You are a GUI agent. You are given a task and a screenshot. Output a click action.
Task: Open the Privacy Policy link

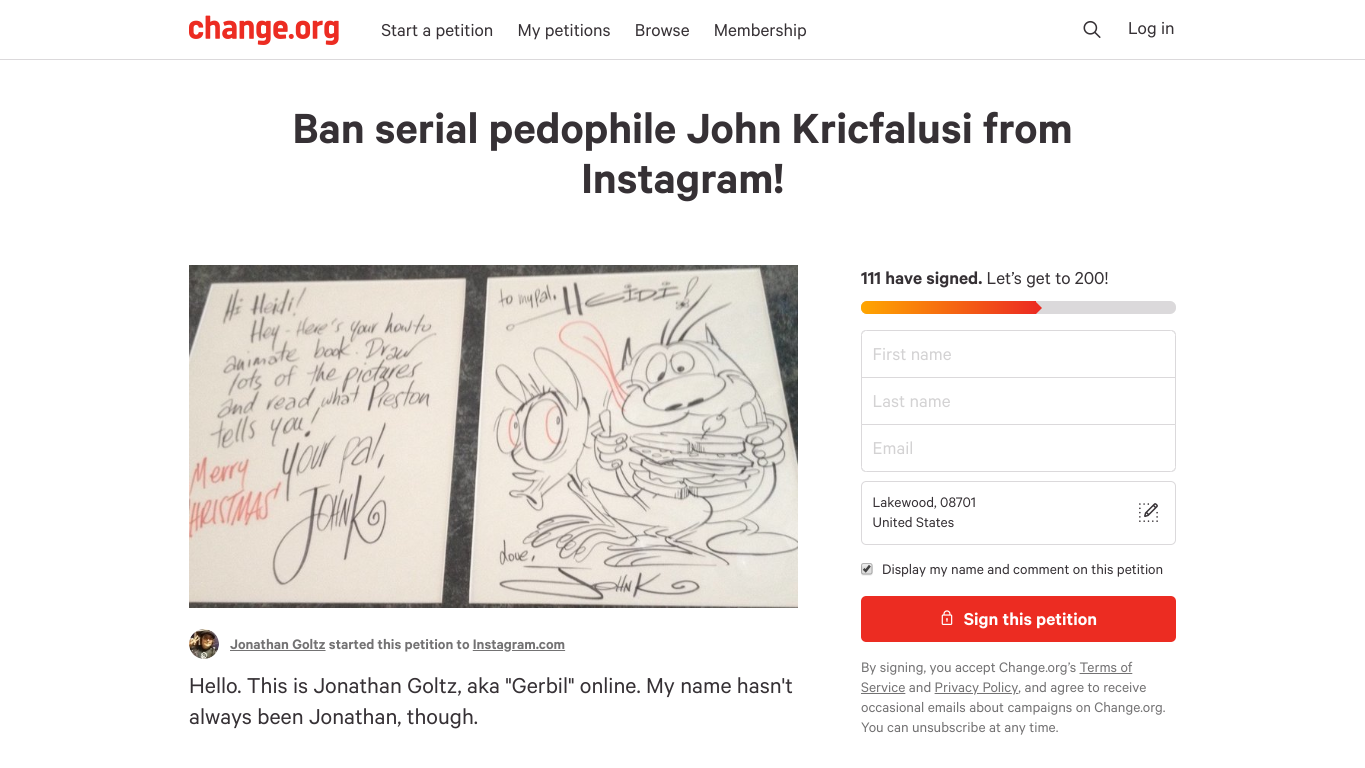click(976, 687)
